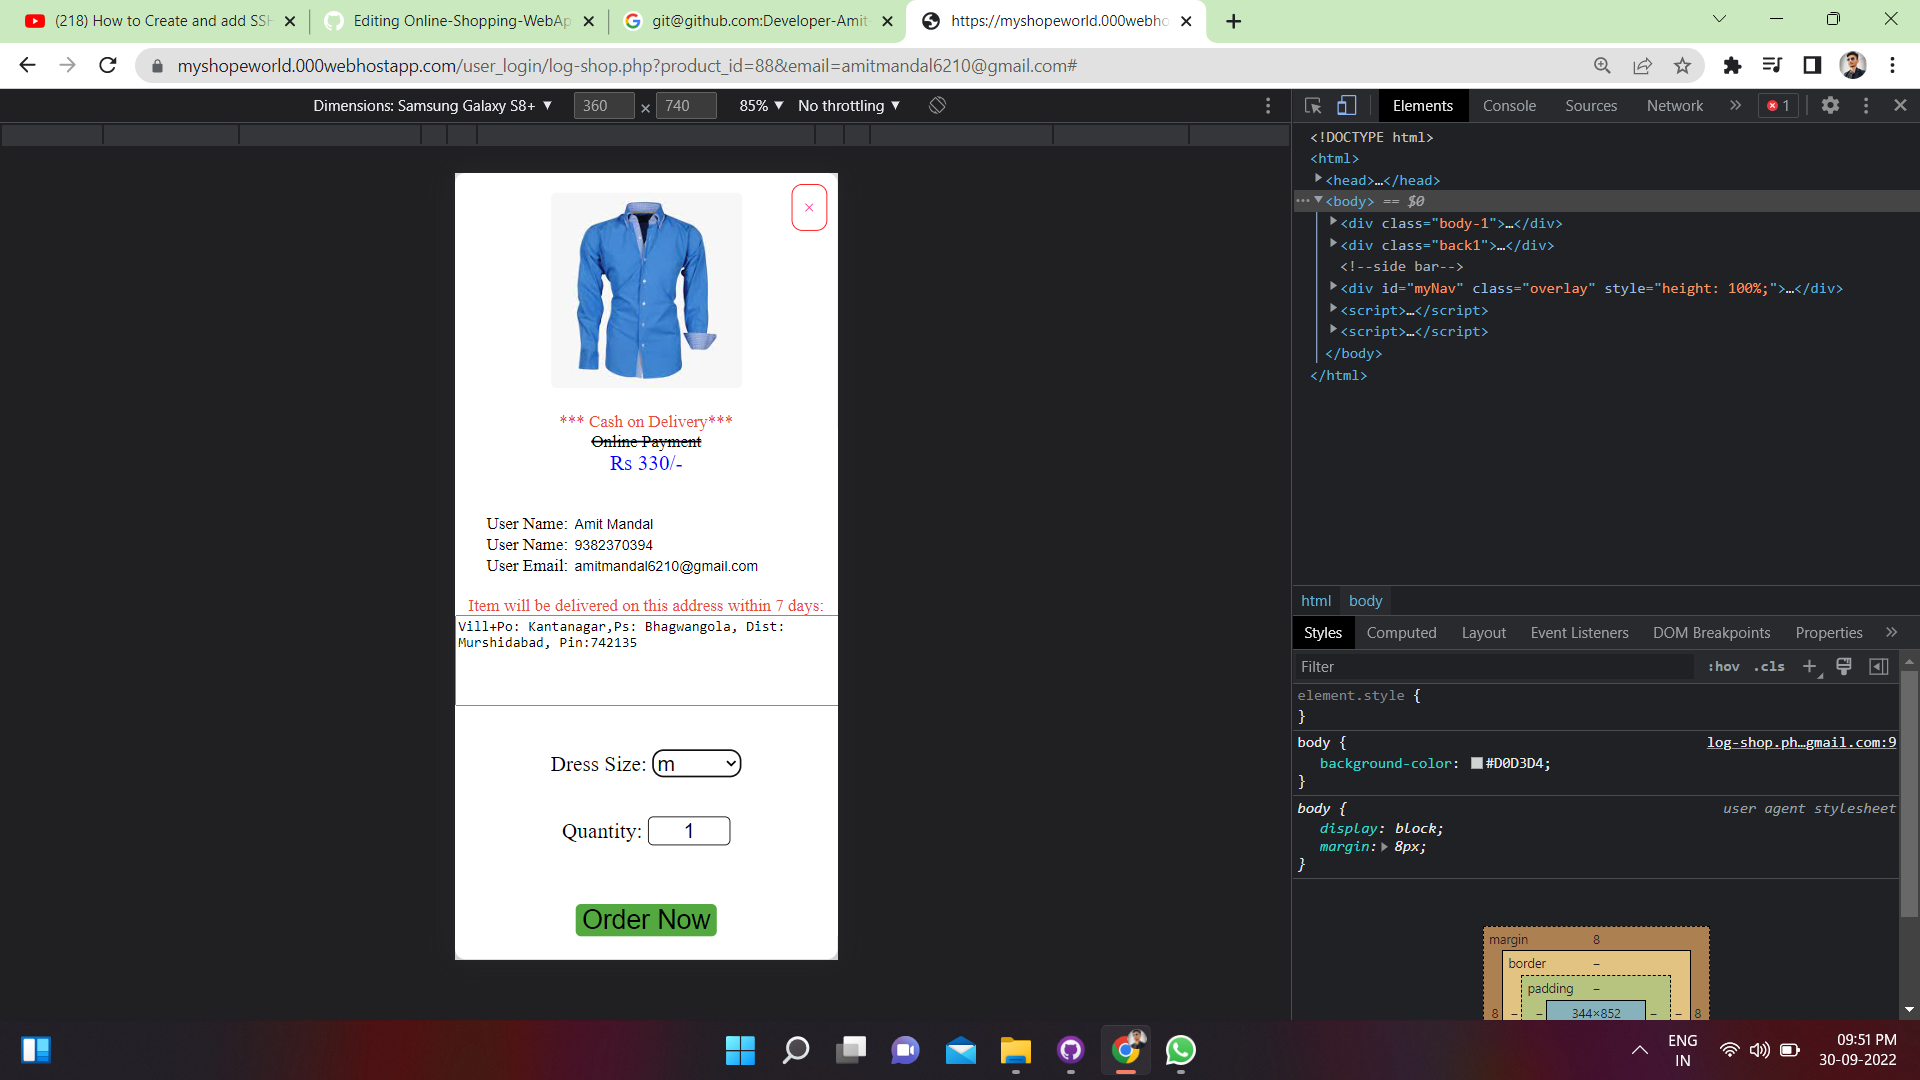Image resolution: width=1920 pixels, height=1080 pixels.
Task: Launch WhatsApp from the taskbar
Action: pos(1181,1050)
